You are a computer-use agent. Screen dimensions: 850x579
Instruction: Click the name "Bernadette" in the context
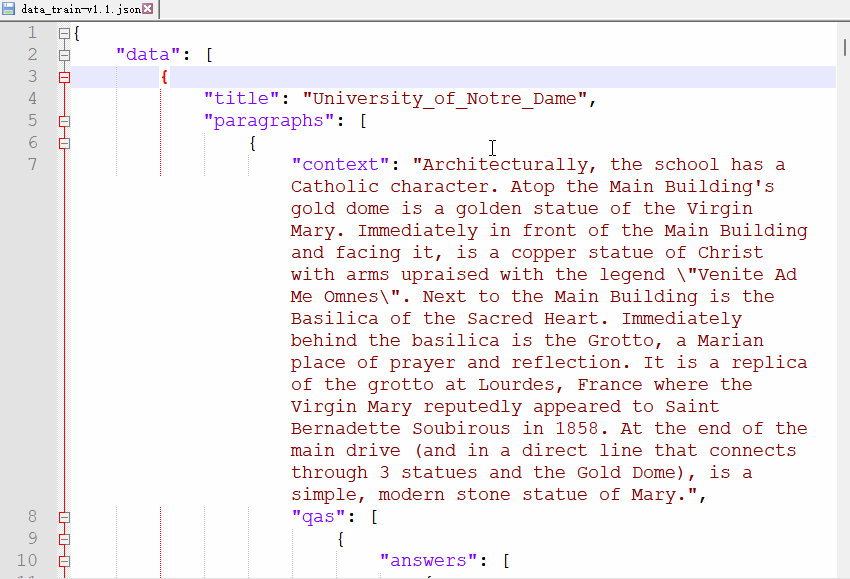click(346, 429)
